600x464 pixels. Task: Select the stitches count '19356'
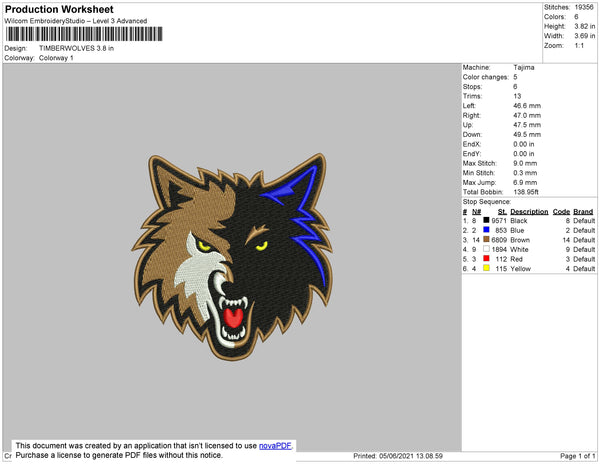[x=584, y=7]
